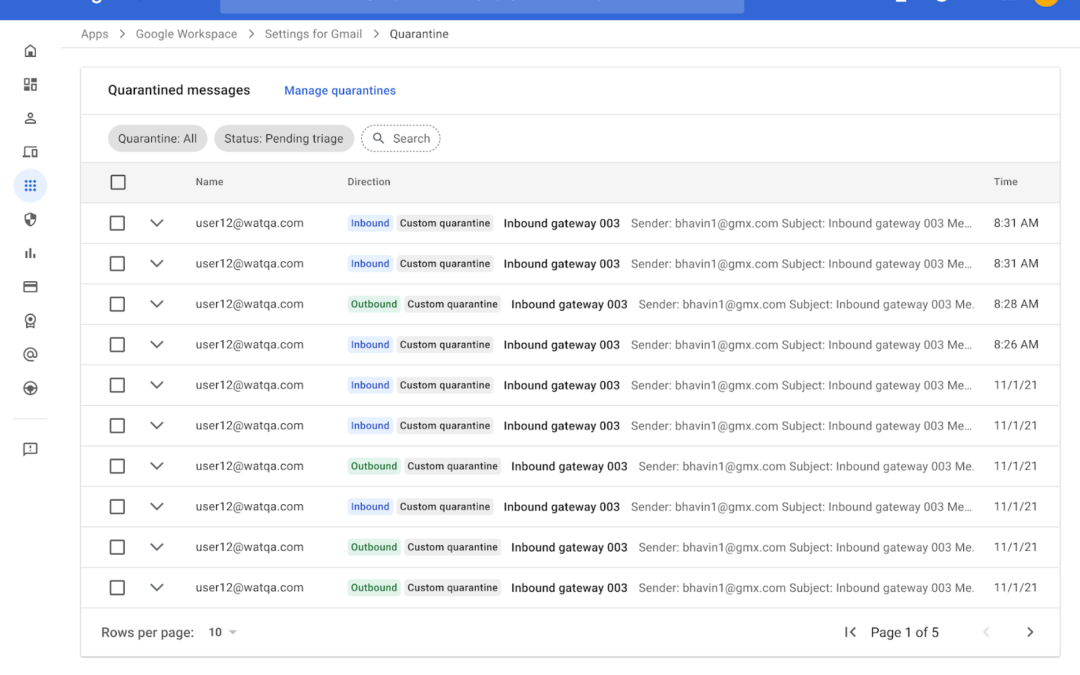Expand the 8:26 AM Inbound message
The image size is (1080, 675).
tap(157, 344)
